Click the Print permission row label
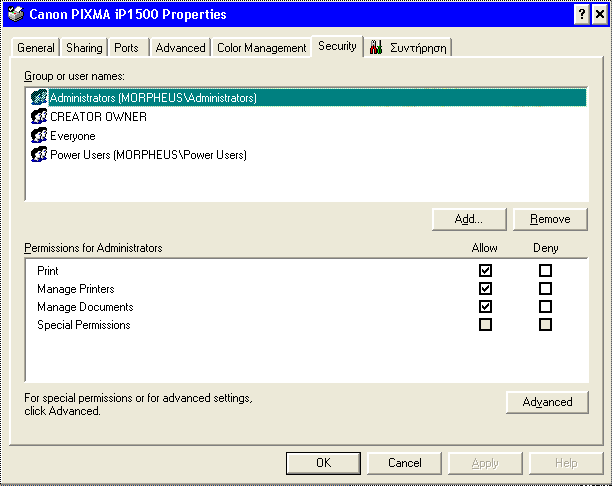 (x=48, y=271)
